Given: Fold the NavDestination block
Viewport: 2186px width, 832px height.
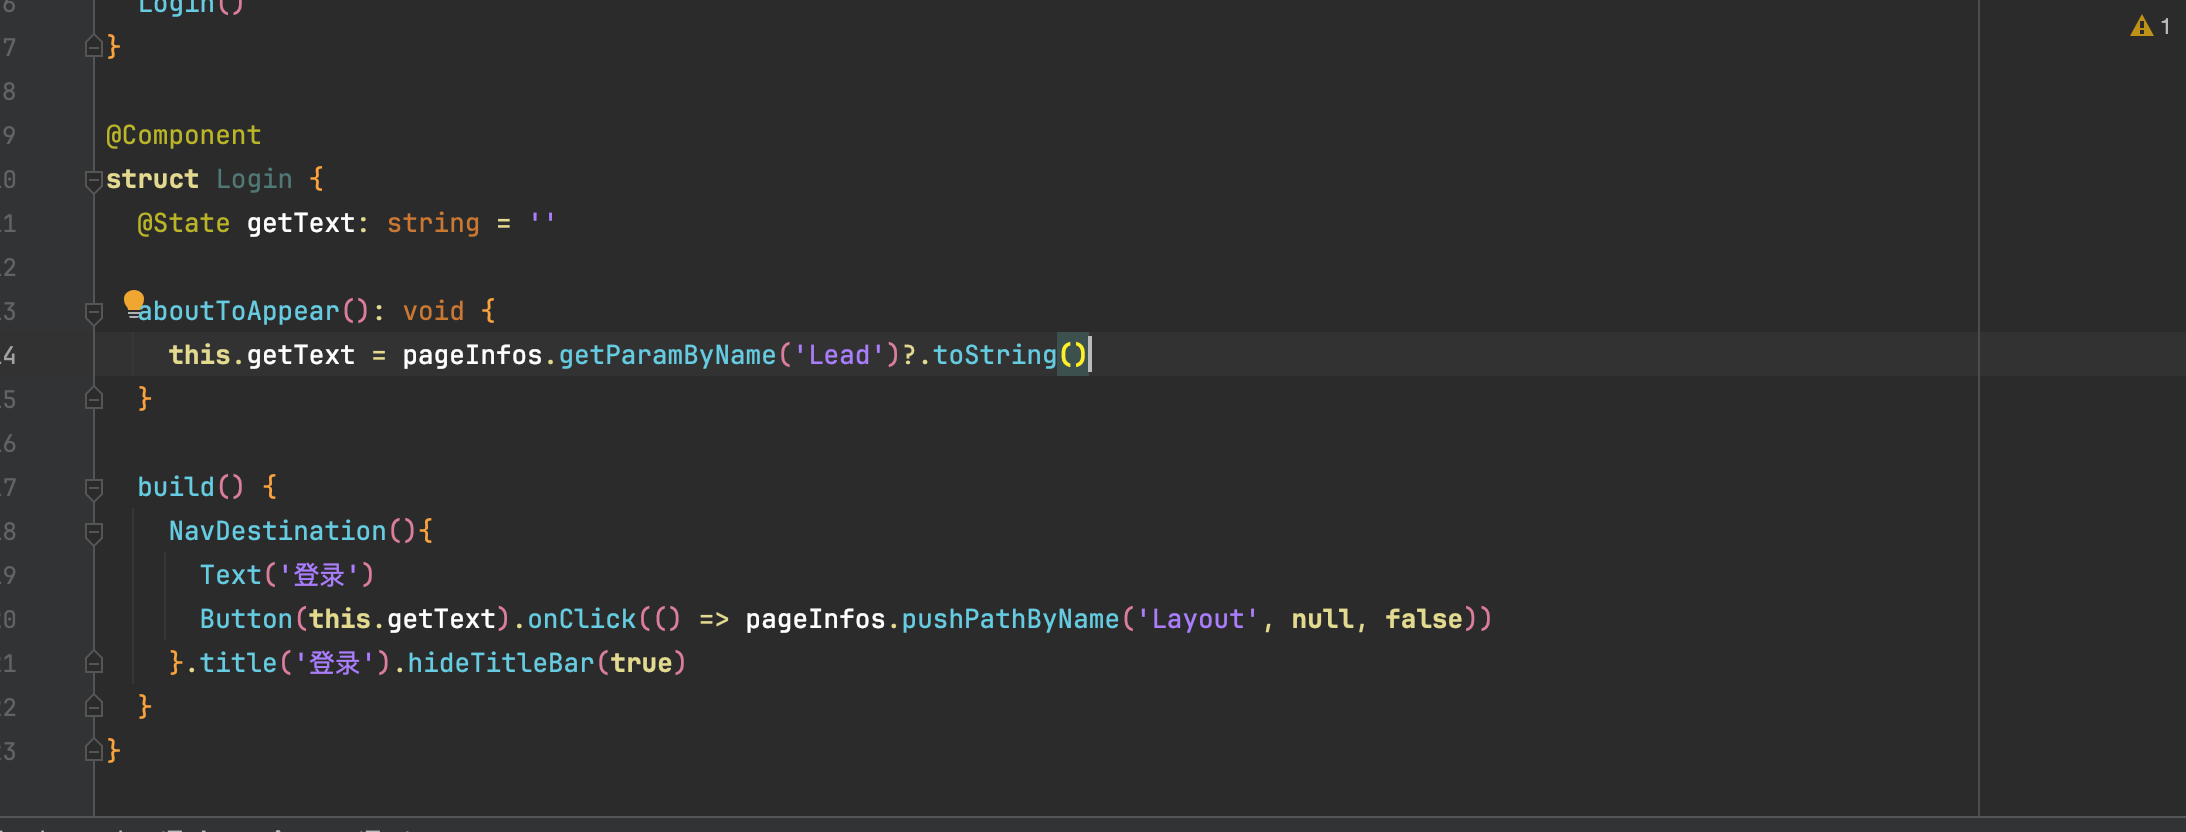Looking at the screenshot, I should 94,532.
